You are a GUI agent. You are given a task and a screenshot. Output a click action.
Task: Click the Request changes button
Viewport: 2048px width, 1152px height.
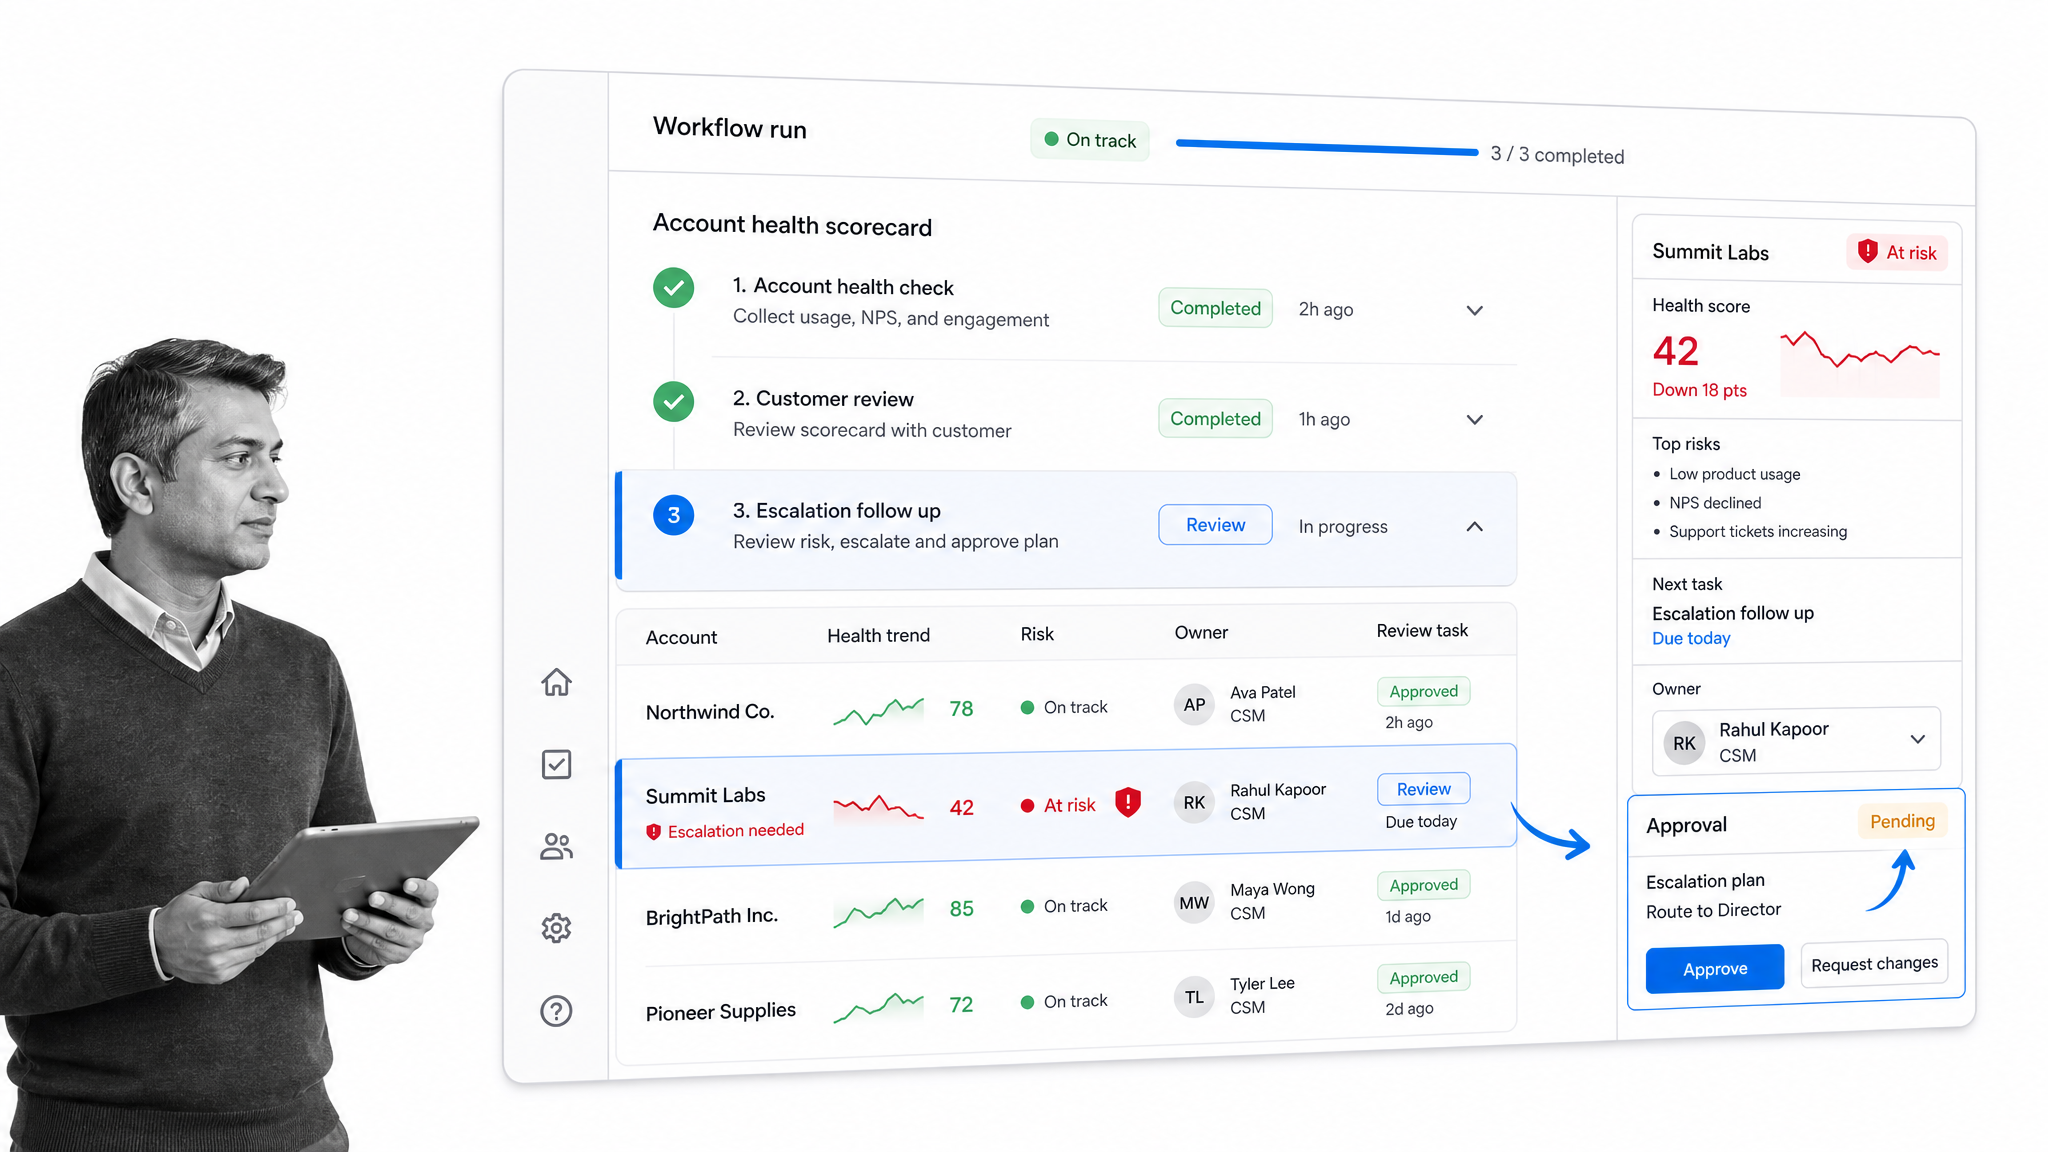[1874, 963]
